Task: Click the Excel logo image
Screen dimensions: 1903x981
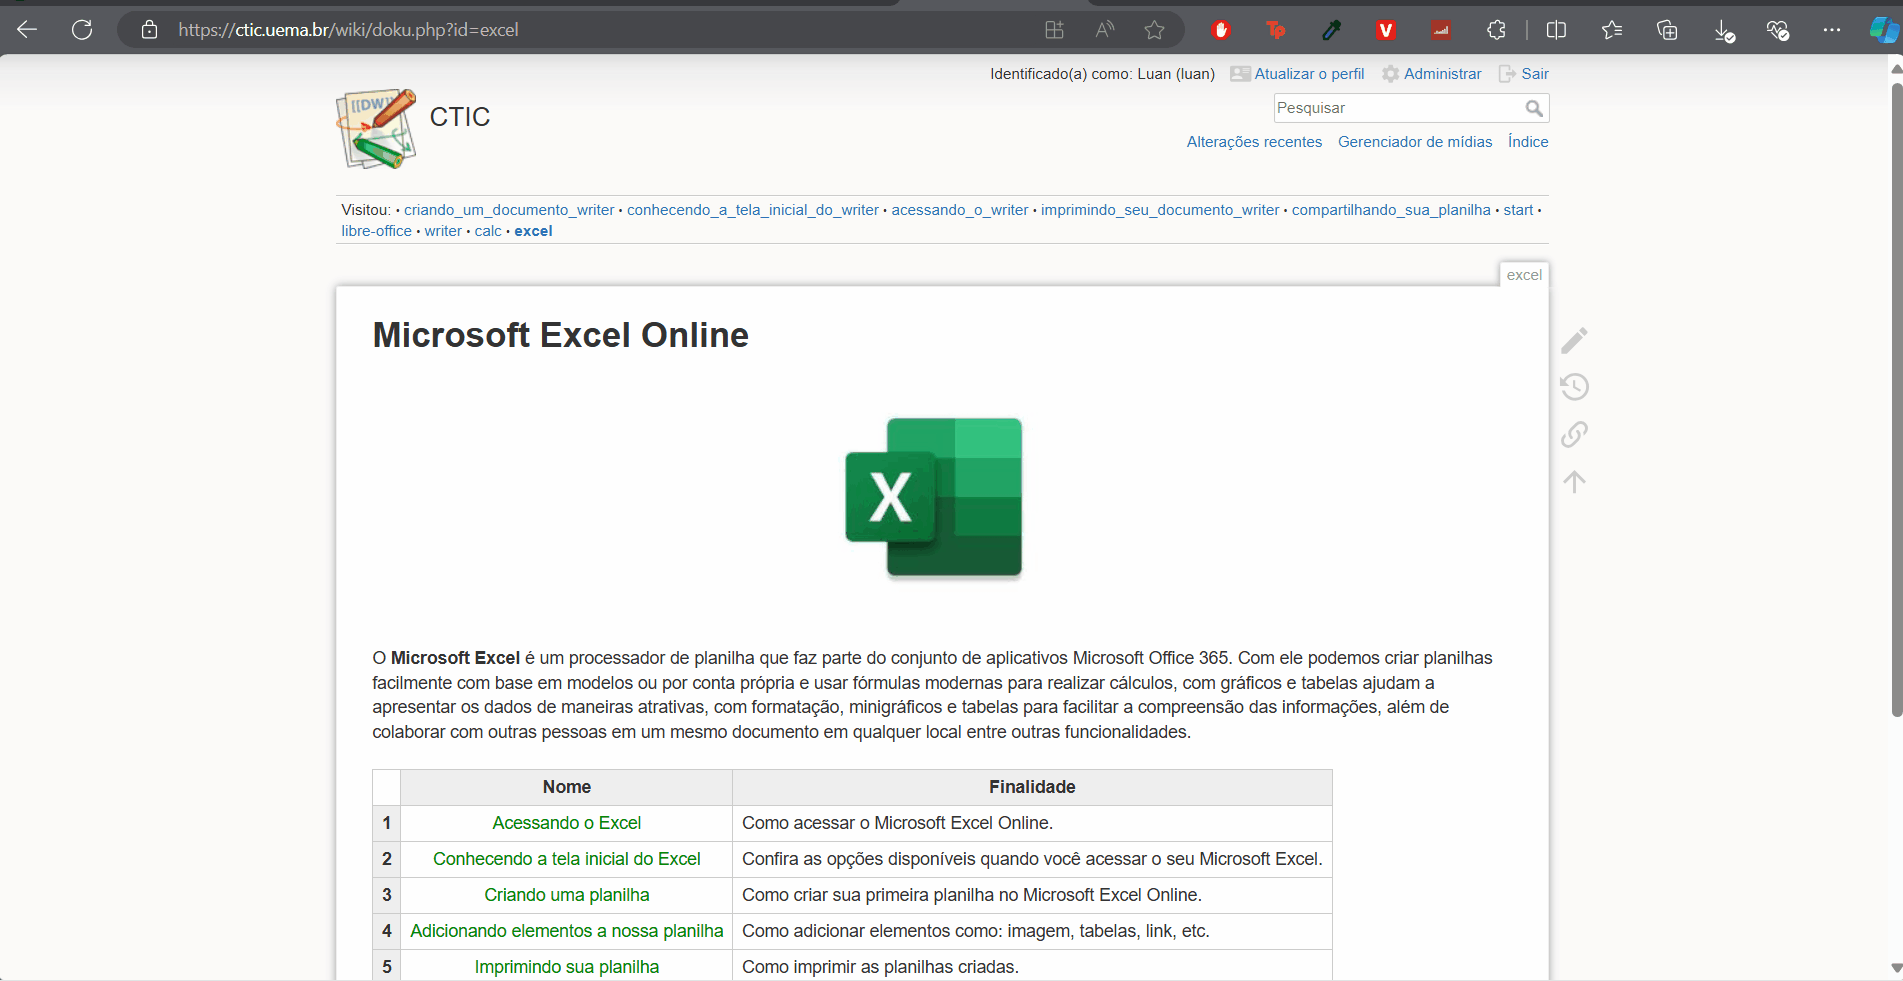Action: click(x=934, y=498)
